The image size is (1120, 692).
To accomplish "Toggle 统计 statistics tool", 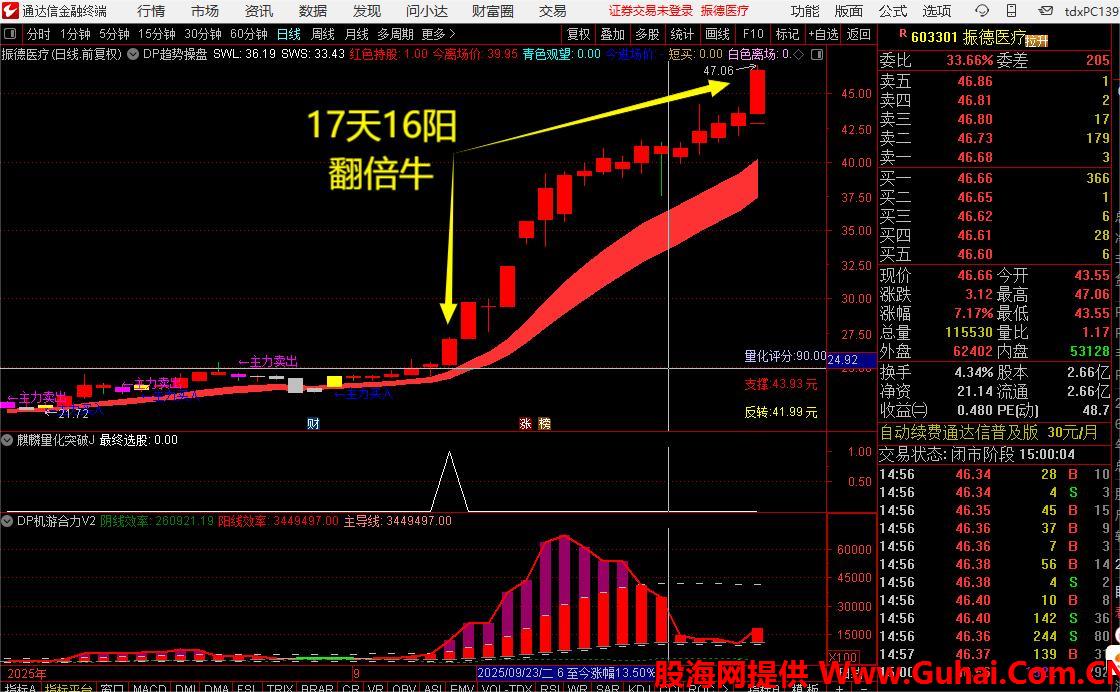I will (682, 34).
